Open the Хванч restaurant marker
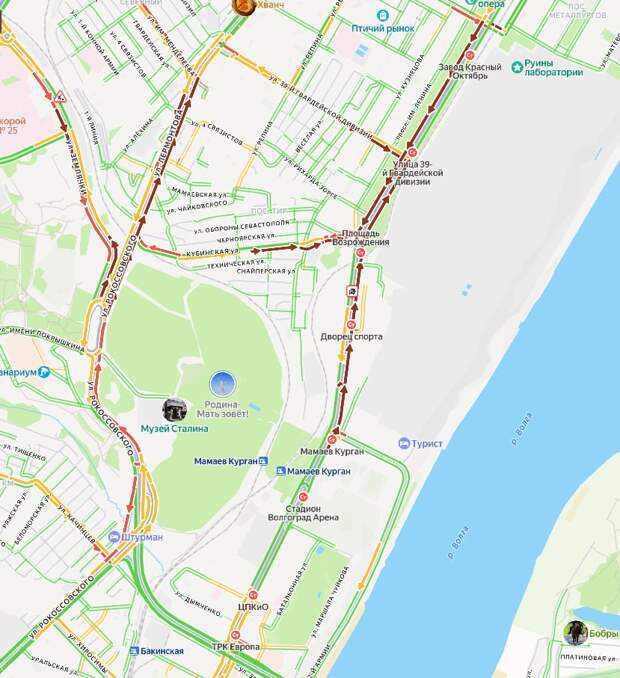Viewport: 620px width, 678px height. [x=244, y=6]
